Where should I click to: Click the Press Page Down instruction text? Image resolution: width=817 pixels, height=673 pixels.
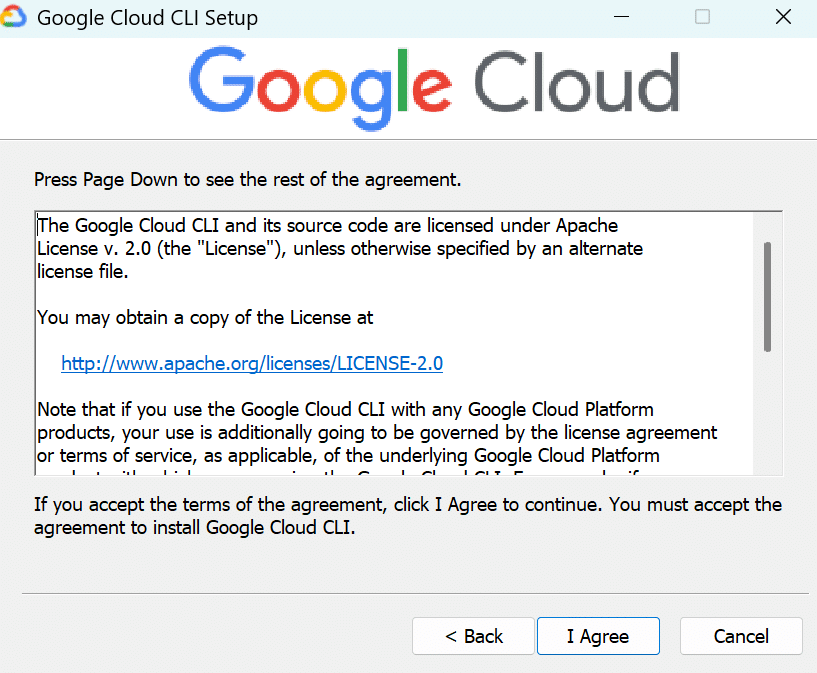click(x=247, y=180)
